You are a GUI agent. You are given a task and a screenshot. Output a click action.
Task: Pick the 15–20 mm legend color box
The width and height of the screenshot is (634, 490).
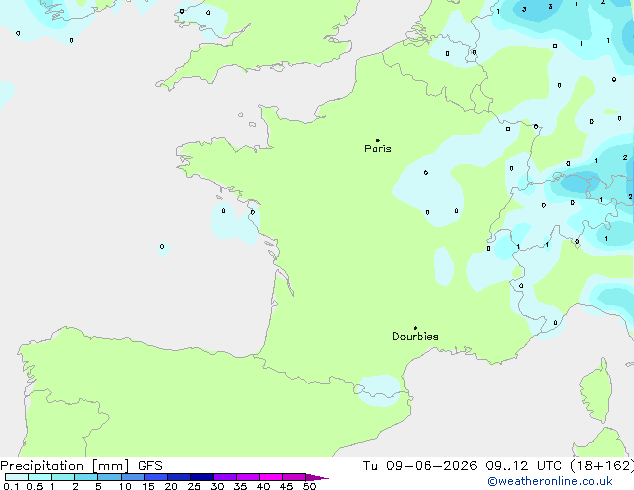[x=156, y=477]
